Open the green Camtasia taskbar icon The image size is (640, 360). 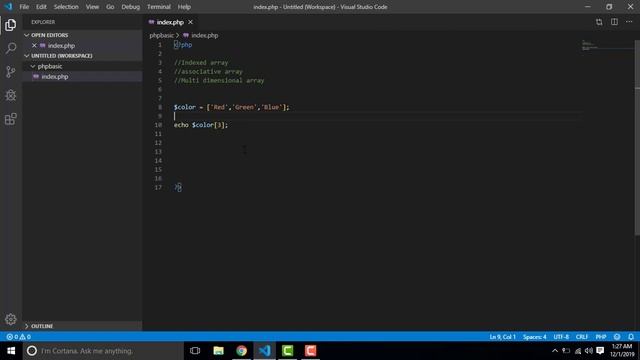pyautogui.click(x=287, y=351)
